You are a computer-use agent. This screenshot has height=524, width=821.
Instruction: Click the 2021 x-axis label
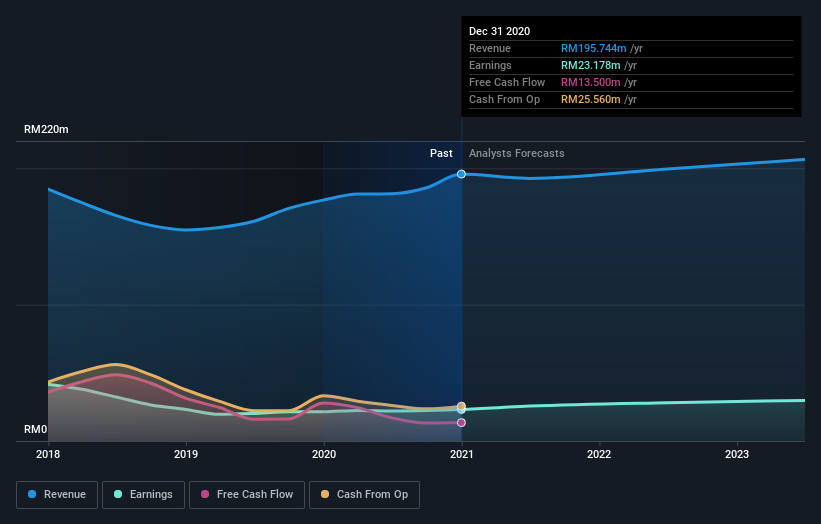click(461, 454)
